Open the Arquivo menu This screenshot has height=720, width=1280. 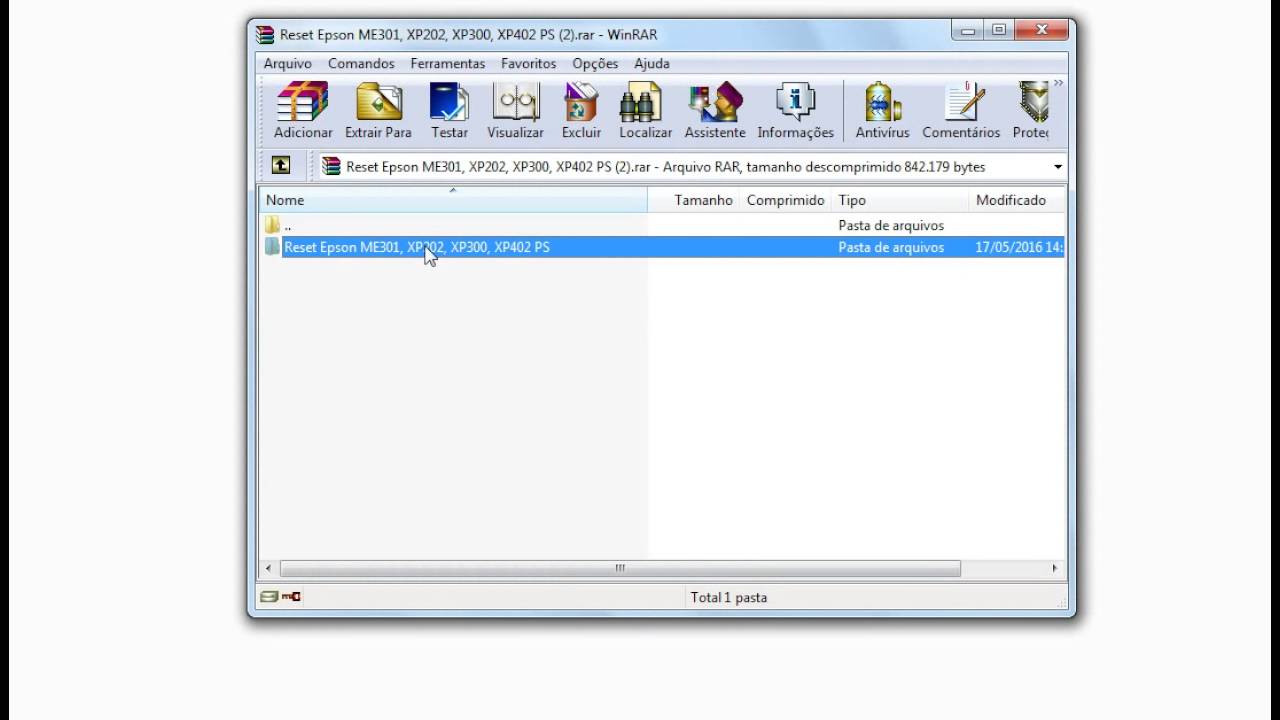(288, 63)
